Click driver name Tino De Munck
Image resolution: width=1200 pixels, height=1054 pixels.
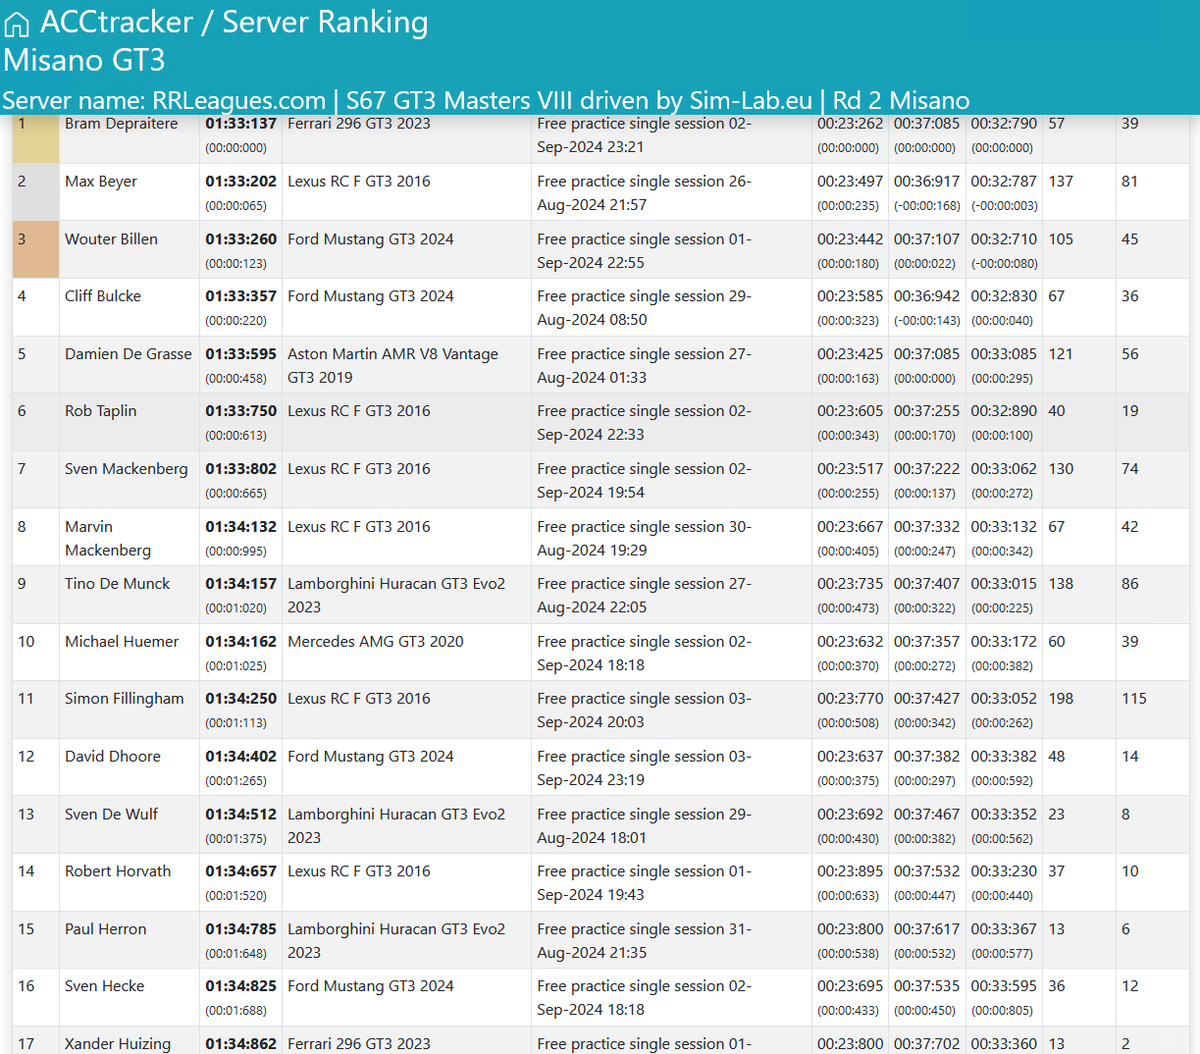pyautogui.click(x=117, y=584)
